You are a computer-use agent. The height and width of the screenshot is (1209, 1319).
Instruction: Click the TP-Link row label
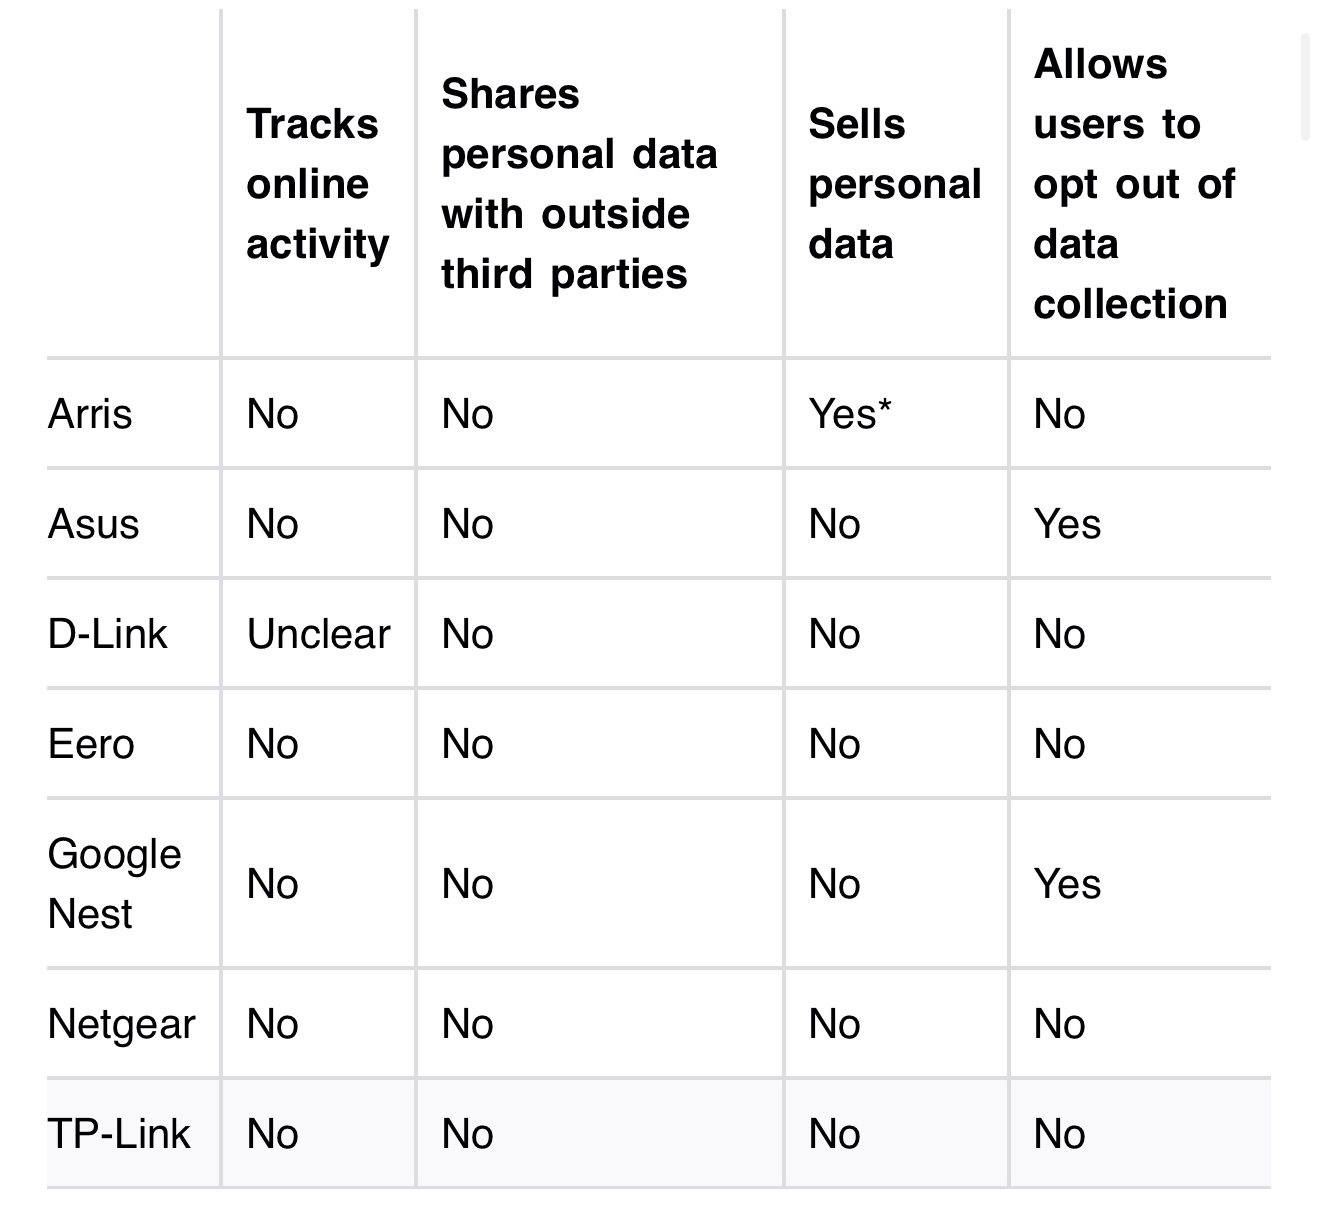tap(118, 1134)
